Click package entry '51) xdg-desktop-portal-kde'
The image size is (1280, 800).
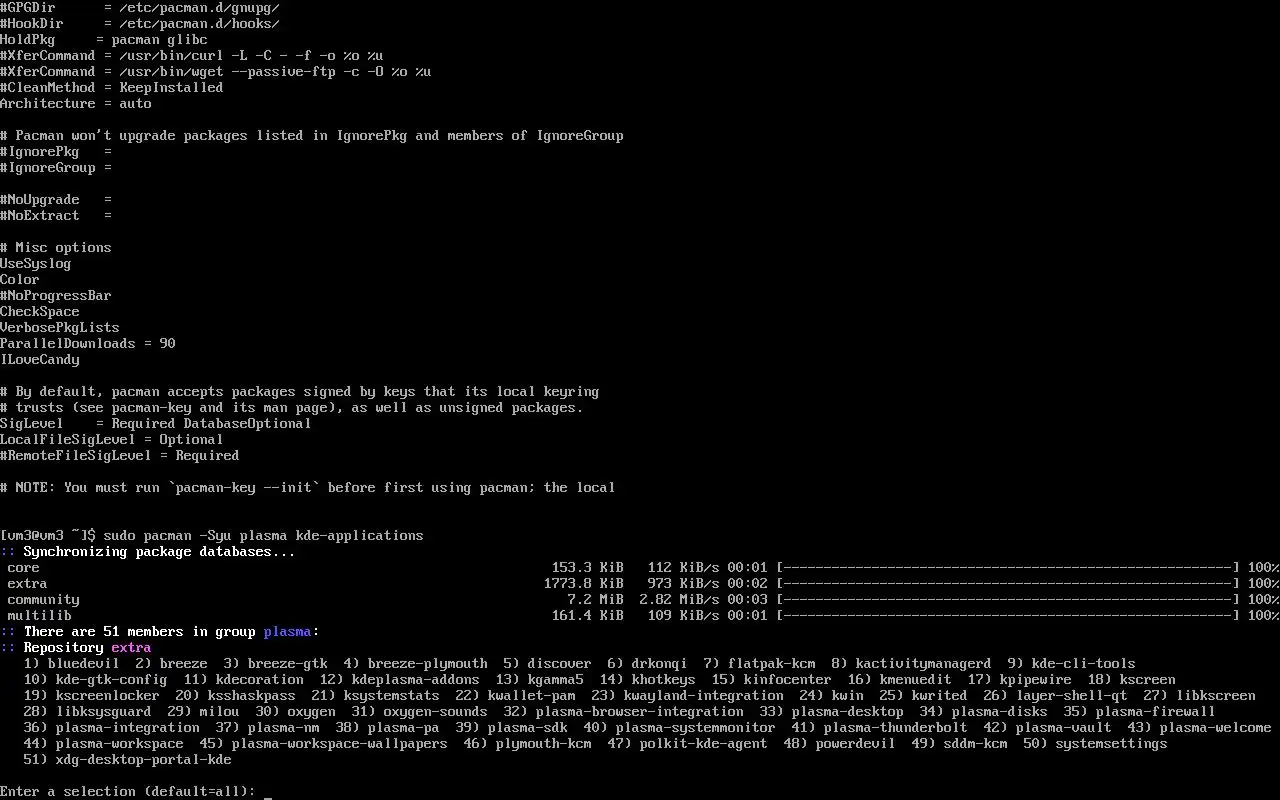tap(128, 760)
